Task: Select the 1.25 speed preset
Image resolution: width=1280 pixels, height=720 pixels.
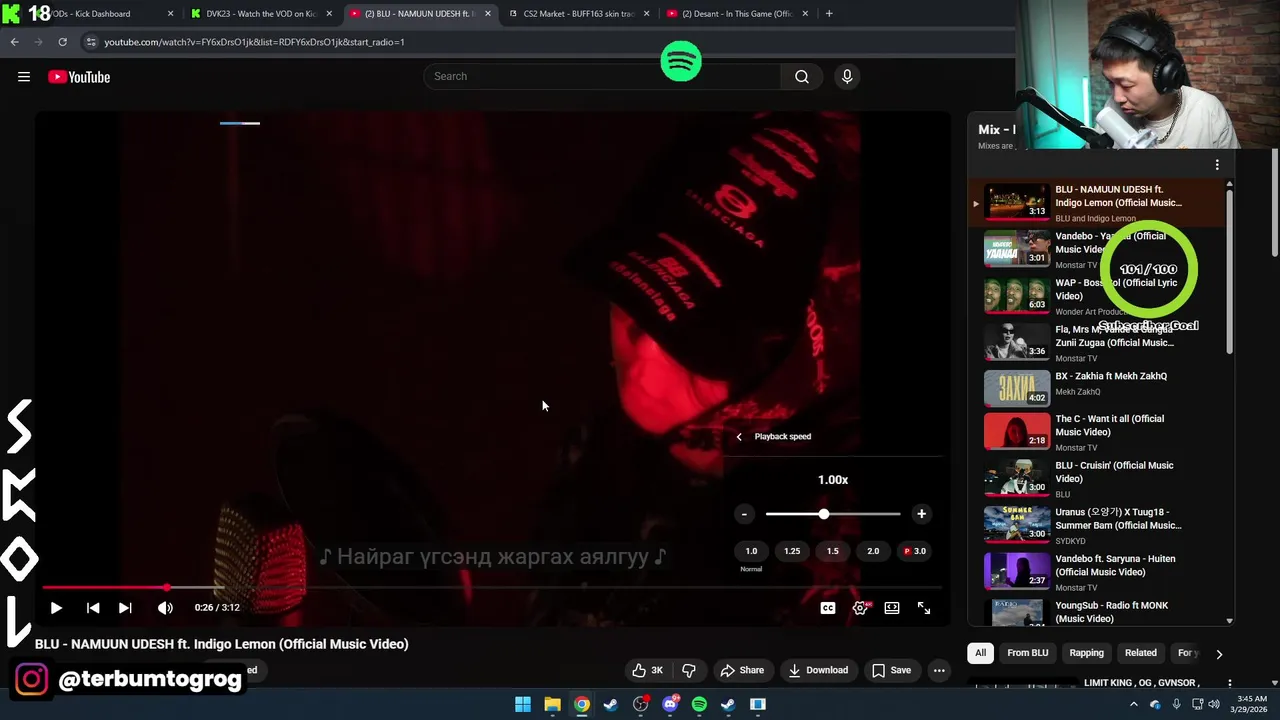Action: point(792,551)
